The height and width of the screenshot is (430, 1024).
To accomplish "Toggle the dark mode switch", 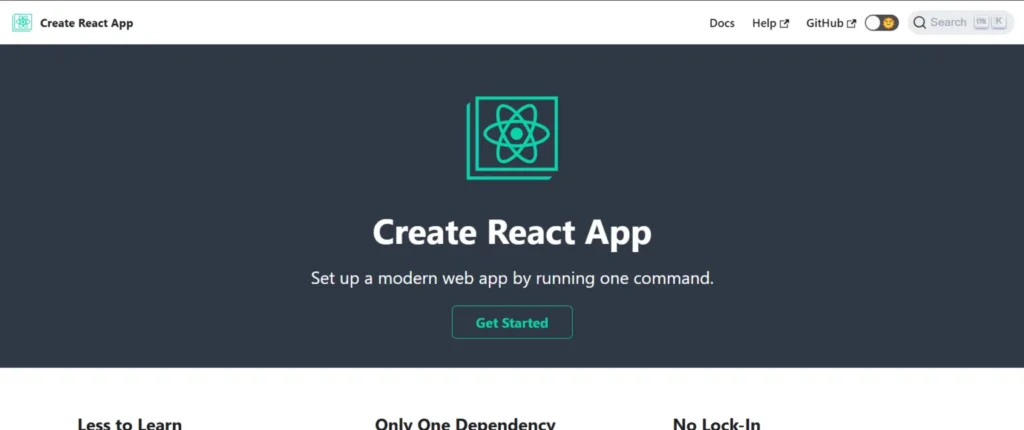I will tap(882, 23).
